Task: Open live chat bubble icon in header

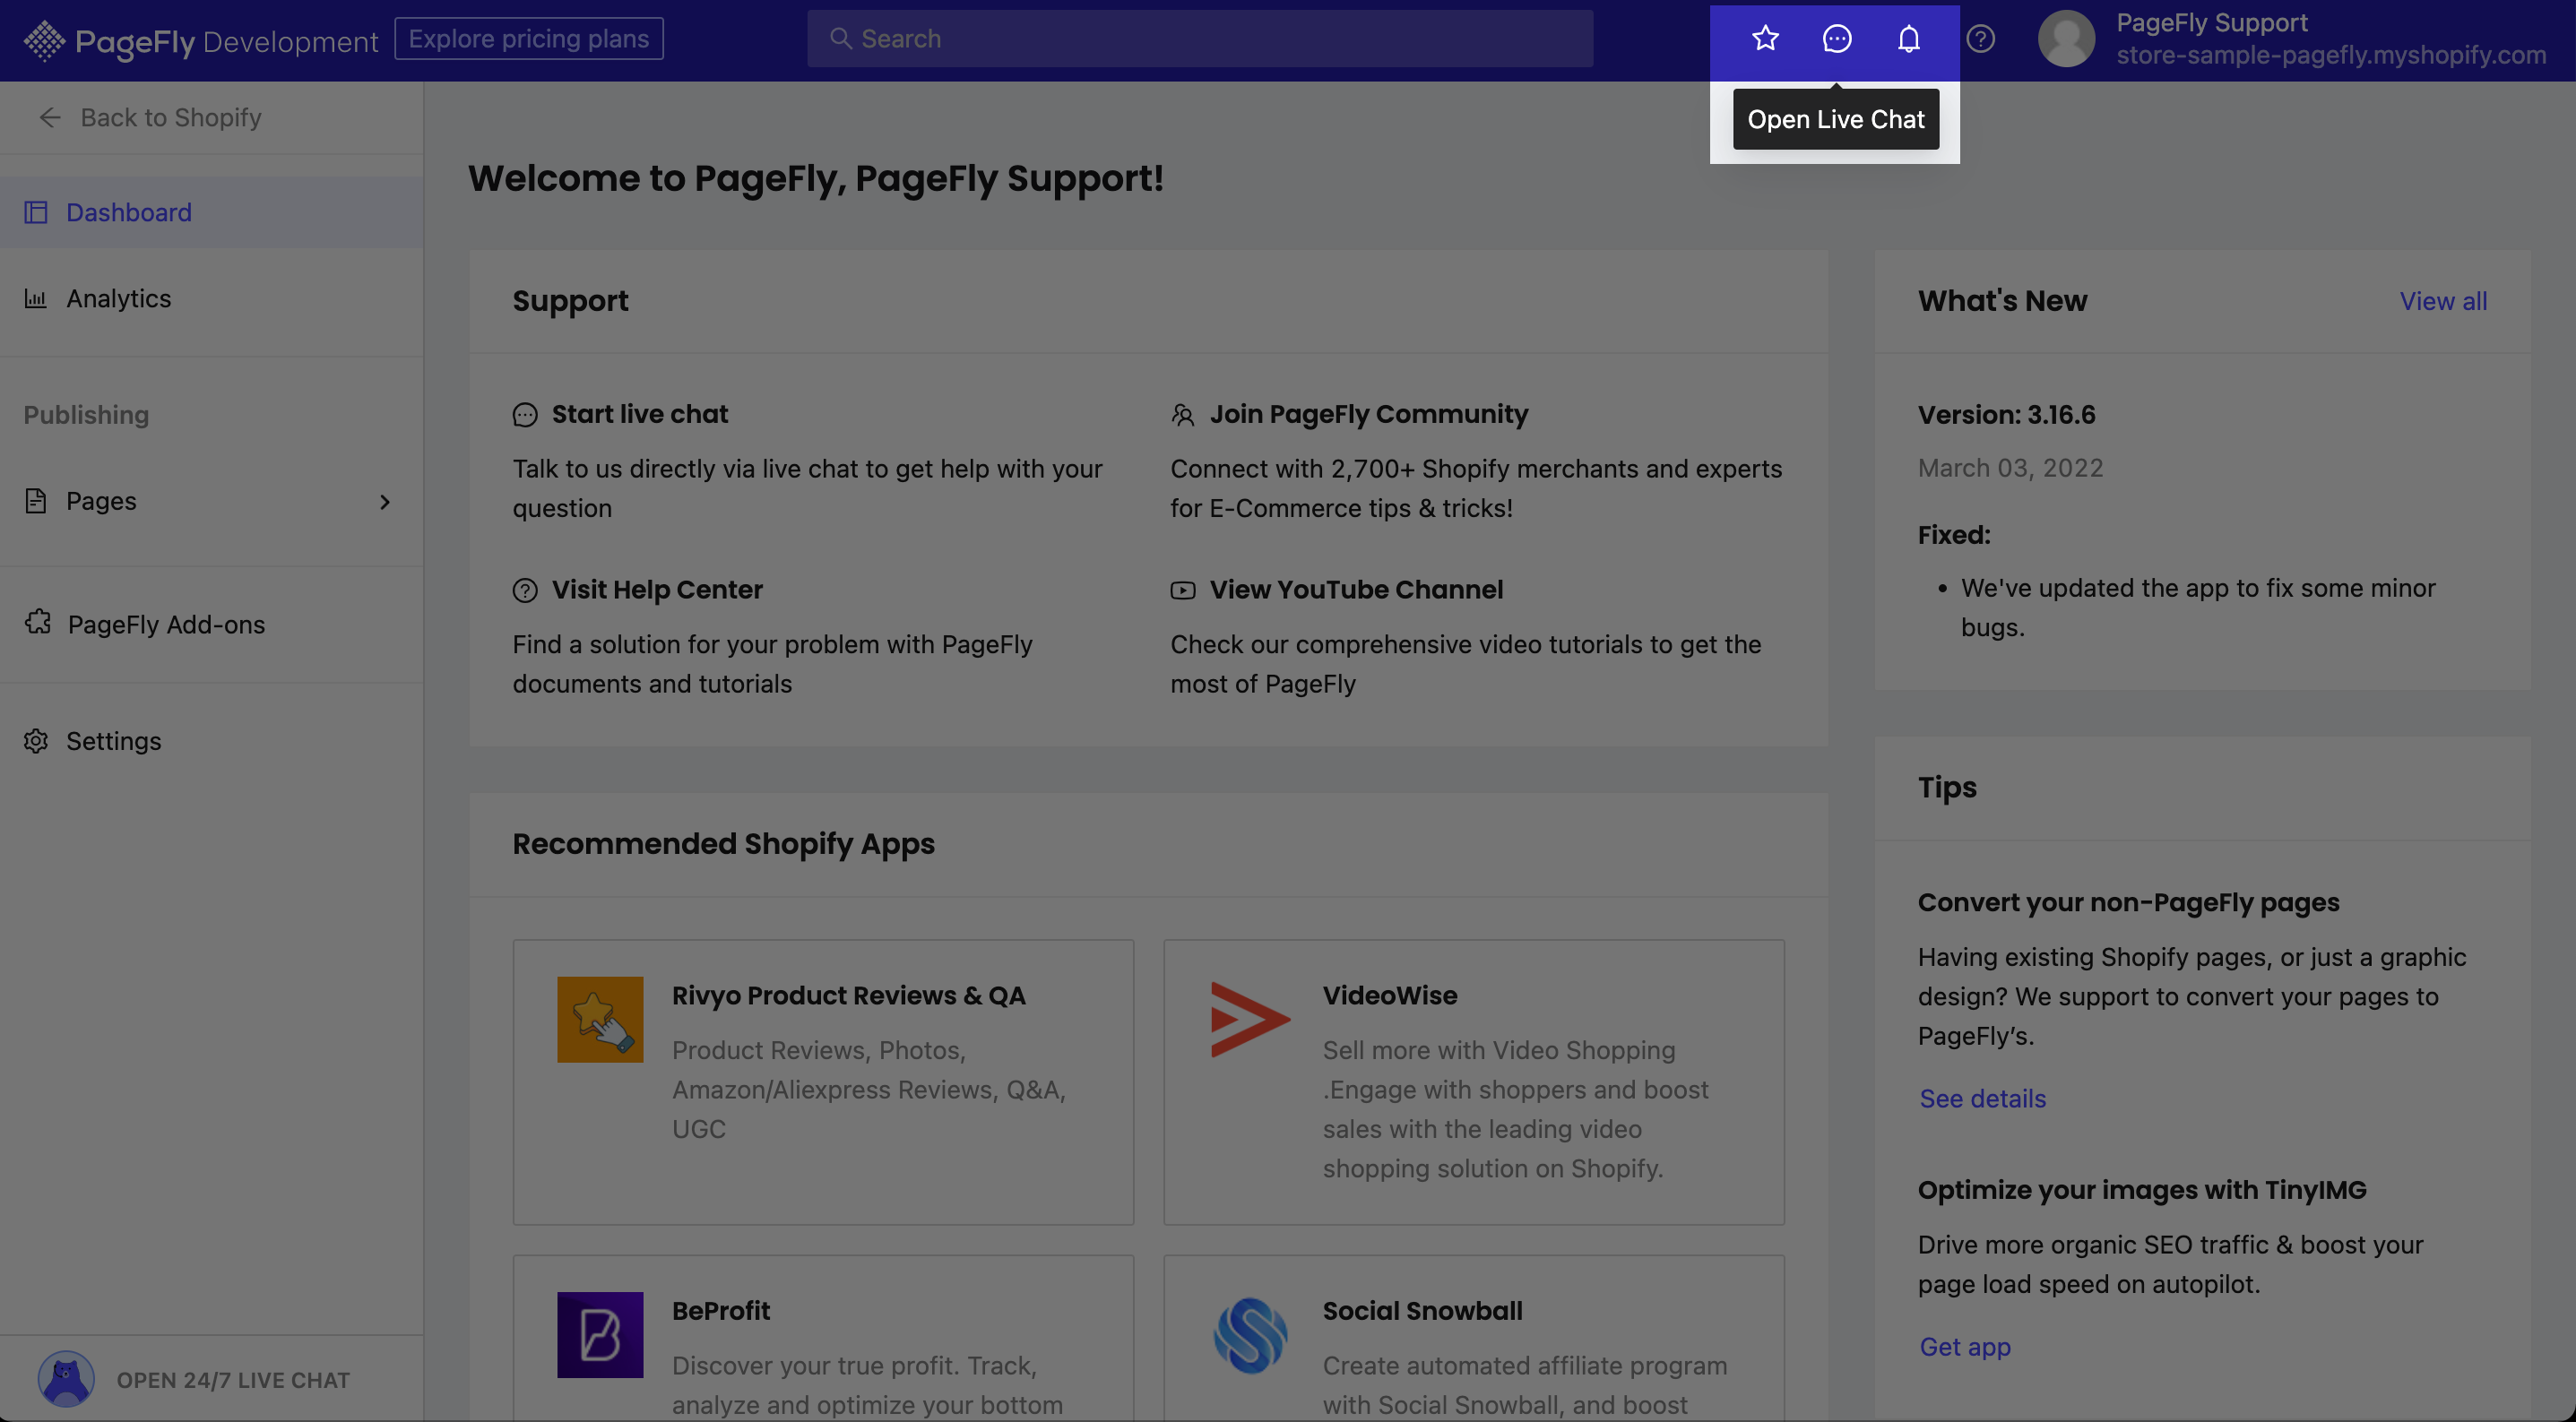Action: [1837, 38]
